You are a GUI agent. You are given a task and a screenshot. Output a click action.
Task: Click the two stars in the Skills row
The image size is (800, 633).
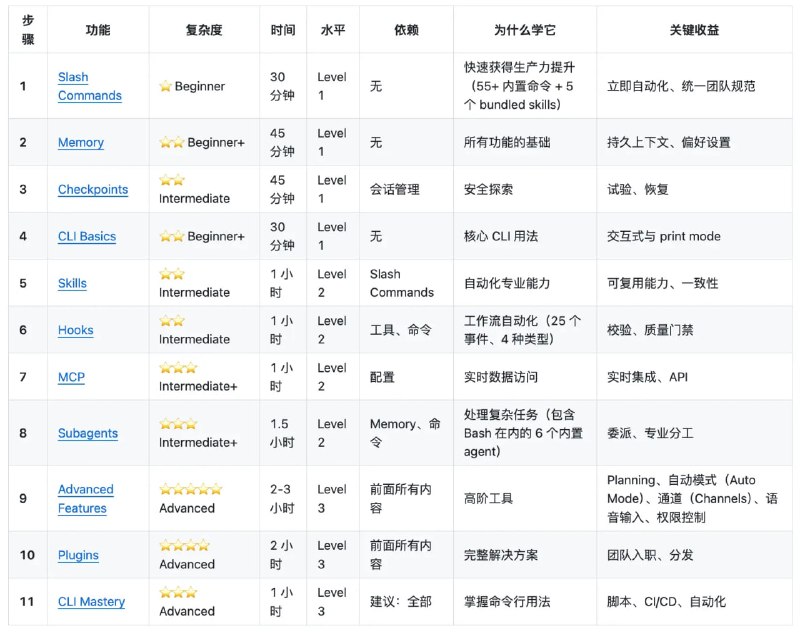[171, 273]
